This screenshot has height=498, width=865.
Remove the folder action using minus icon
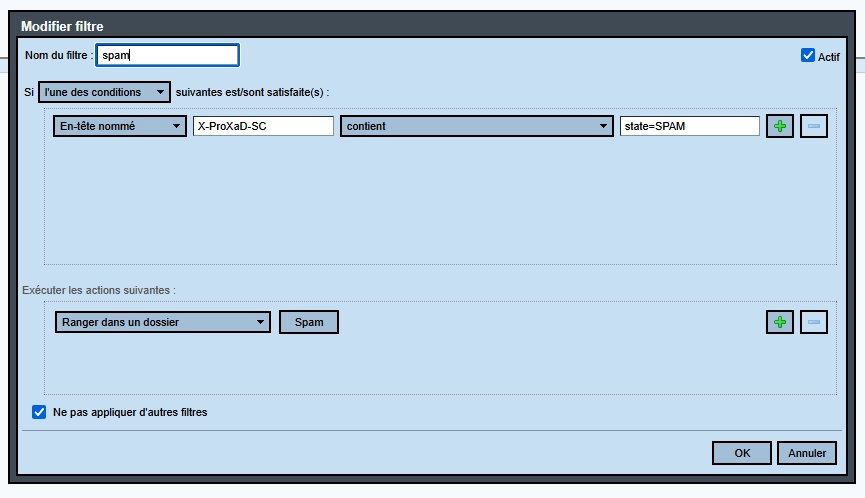pos(814,322)
